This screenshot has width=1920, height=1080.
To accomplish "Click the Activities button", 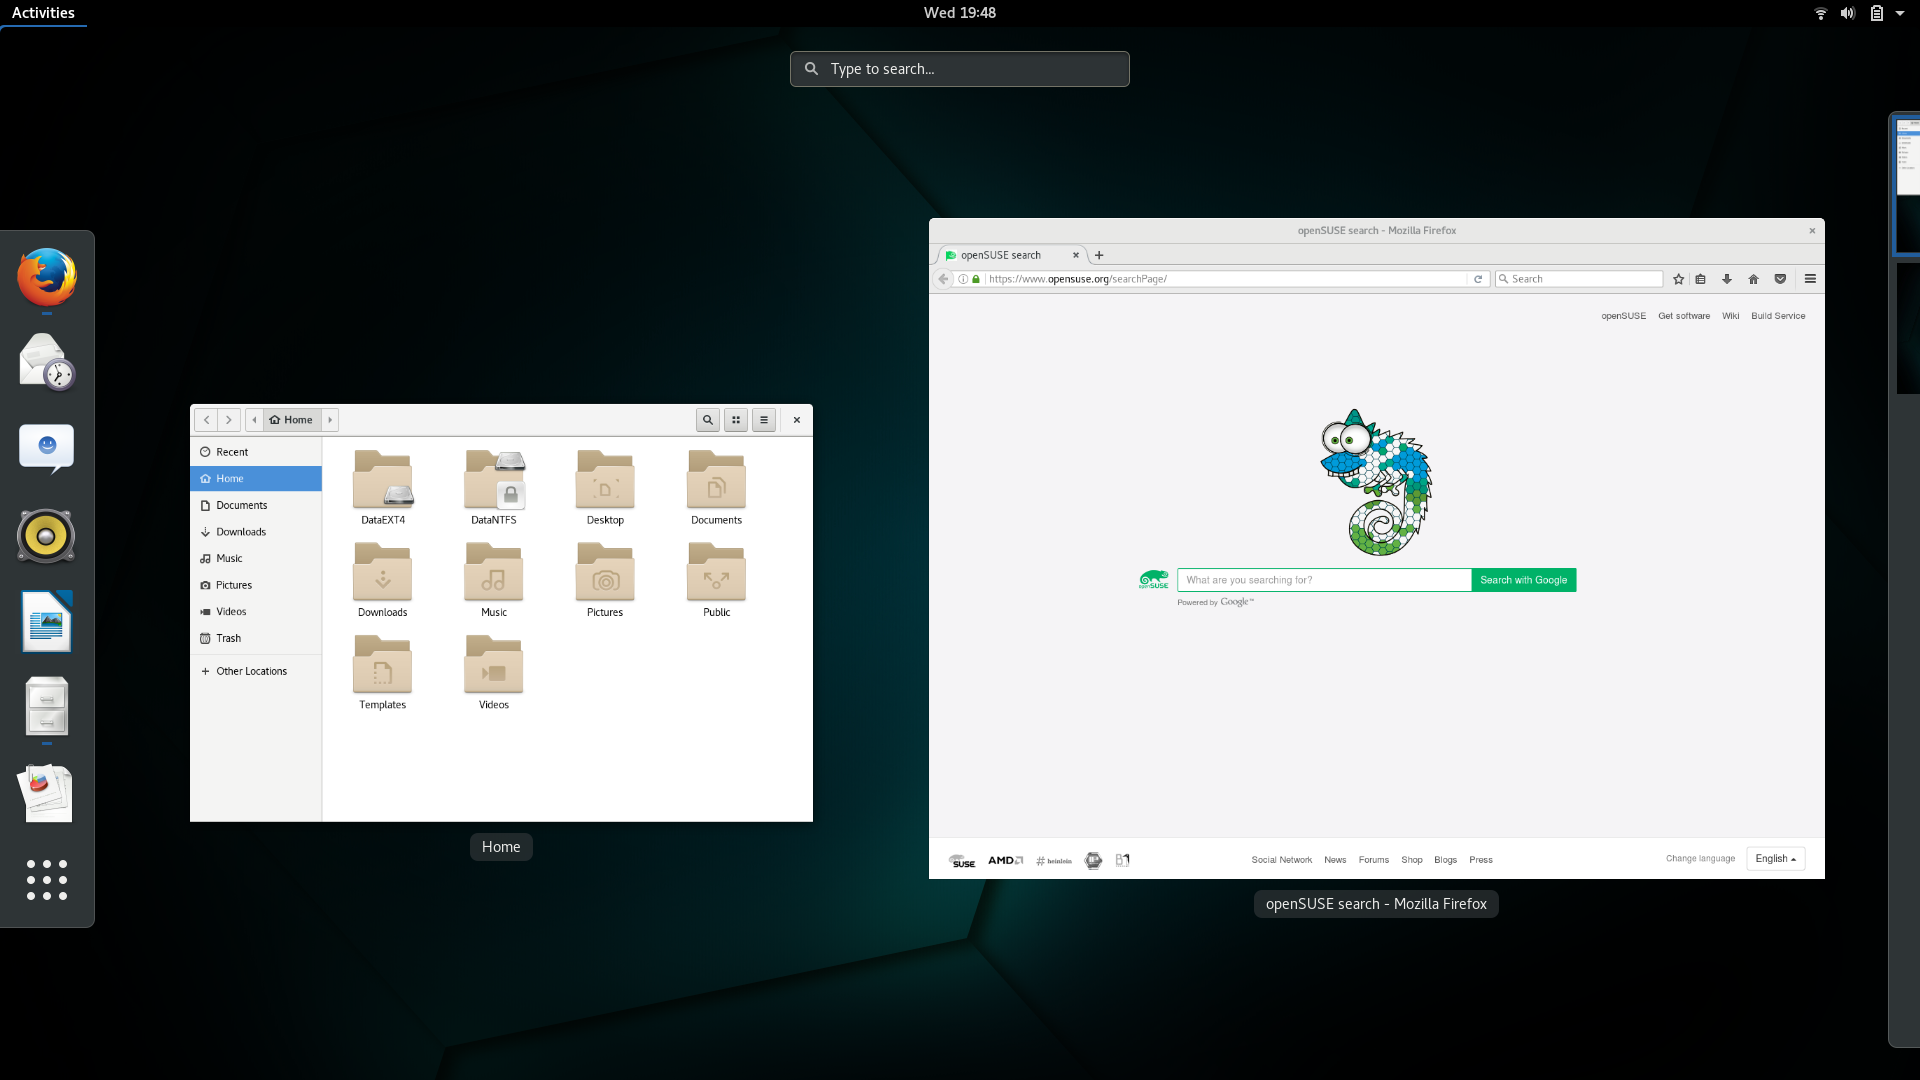I will (43, 13).
